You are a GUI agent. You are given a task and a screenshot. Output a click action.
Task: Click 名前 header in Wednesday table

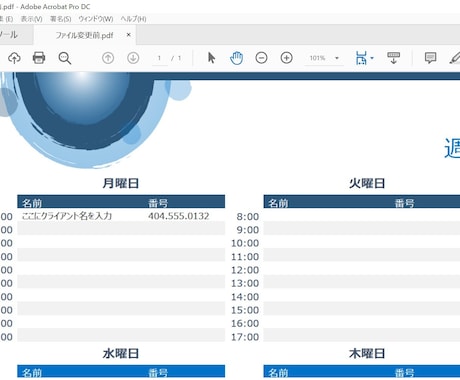tap(32, 373)
